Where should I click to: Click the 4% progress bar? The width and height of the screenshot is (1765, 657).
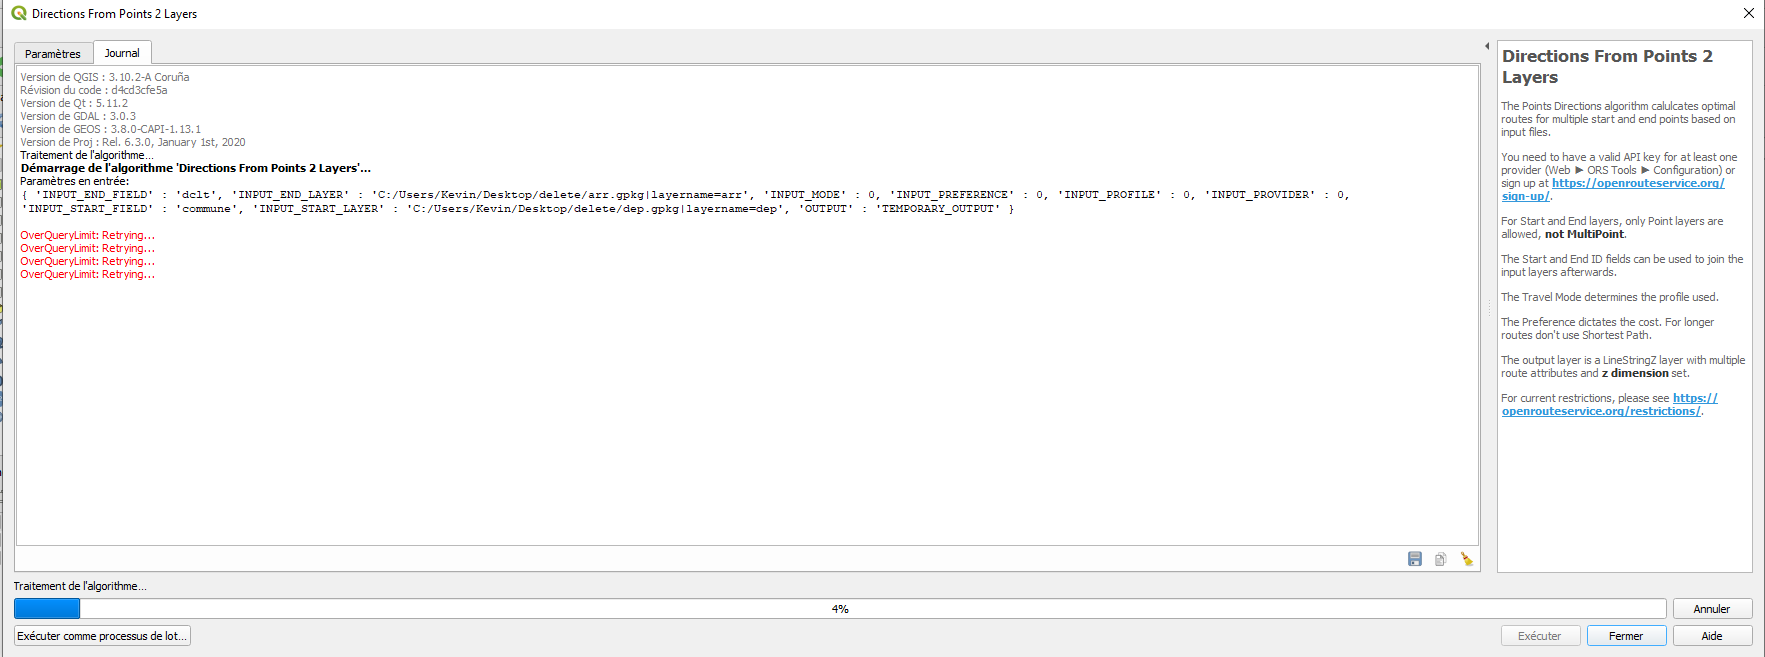(840, 609)
